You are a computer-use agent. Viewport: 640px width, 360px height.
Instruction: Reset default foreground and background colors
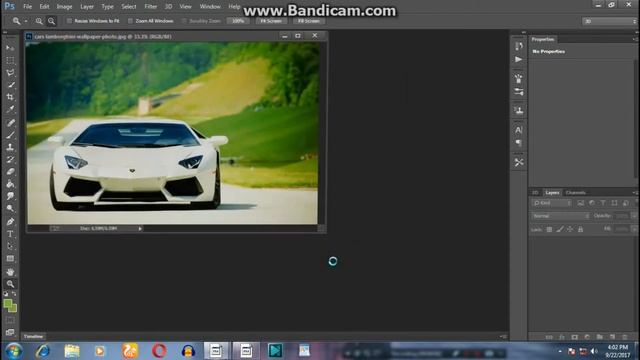coord(6,294)
